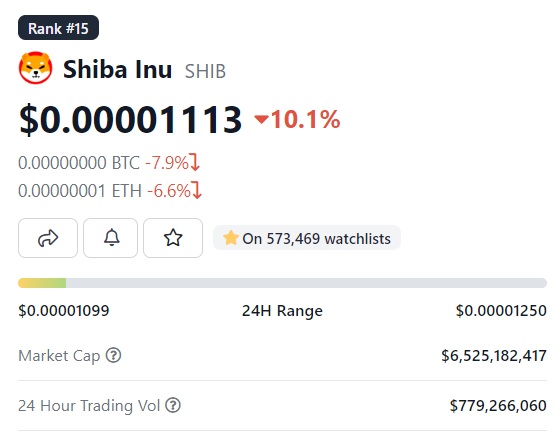Click the ETH down arrow indicator
This screenshot has width=559, height=443.
[196, 190]
